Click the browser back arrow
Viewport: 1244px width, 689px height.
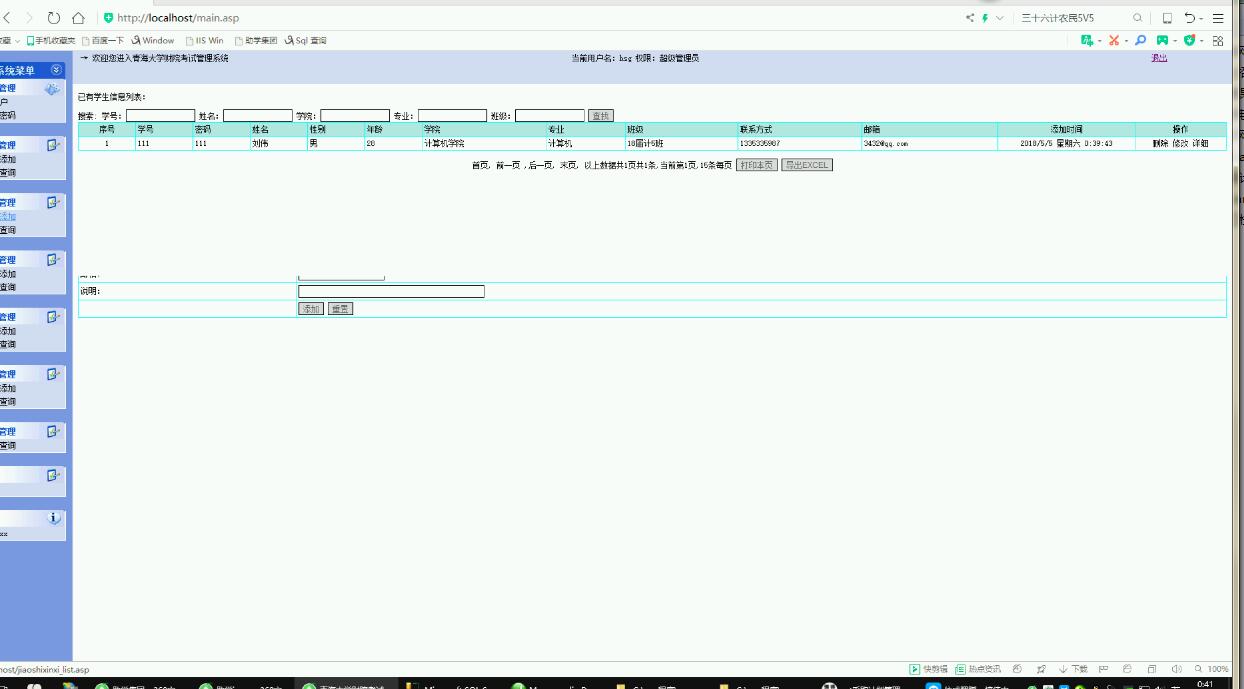(x=8, y=18)
